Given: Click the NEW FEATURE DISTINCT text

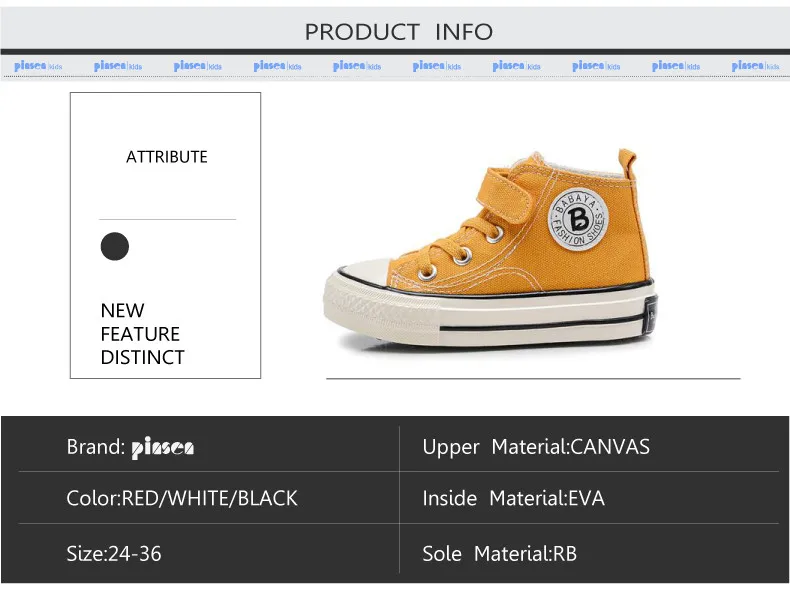Looking at the screenshot, I should point(143,334).
